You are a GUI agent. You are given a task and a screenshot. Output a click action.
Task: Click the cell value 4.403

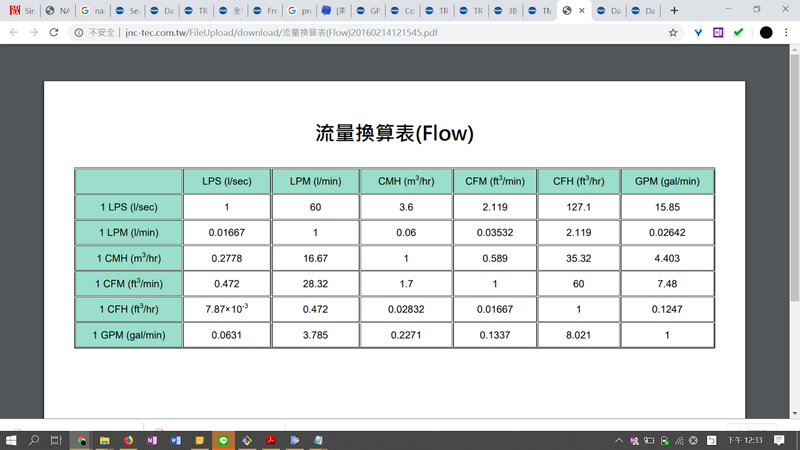tap(667, 258)
